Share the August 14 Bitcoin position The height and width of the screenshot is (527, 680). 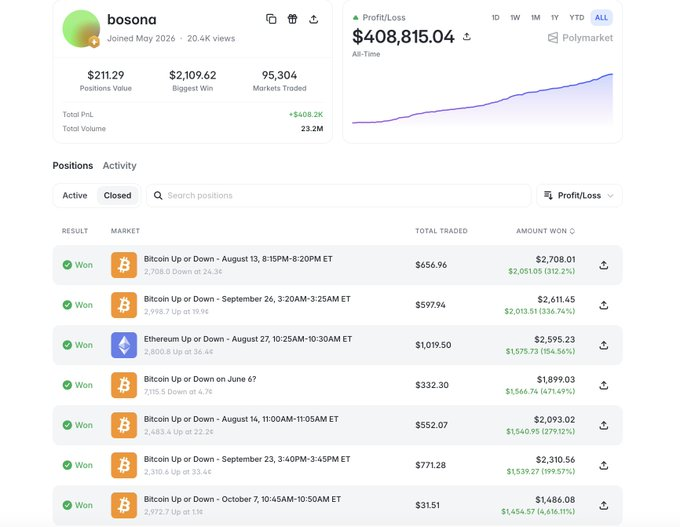(604, 426)
